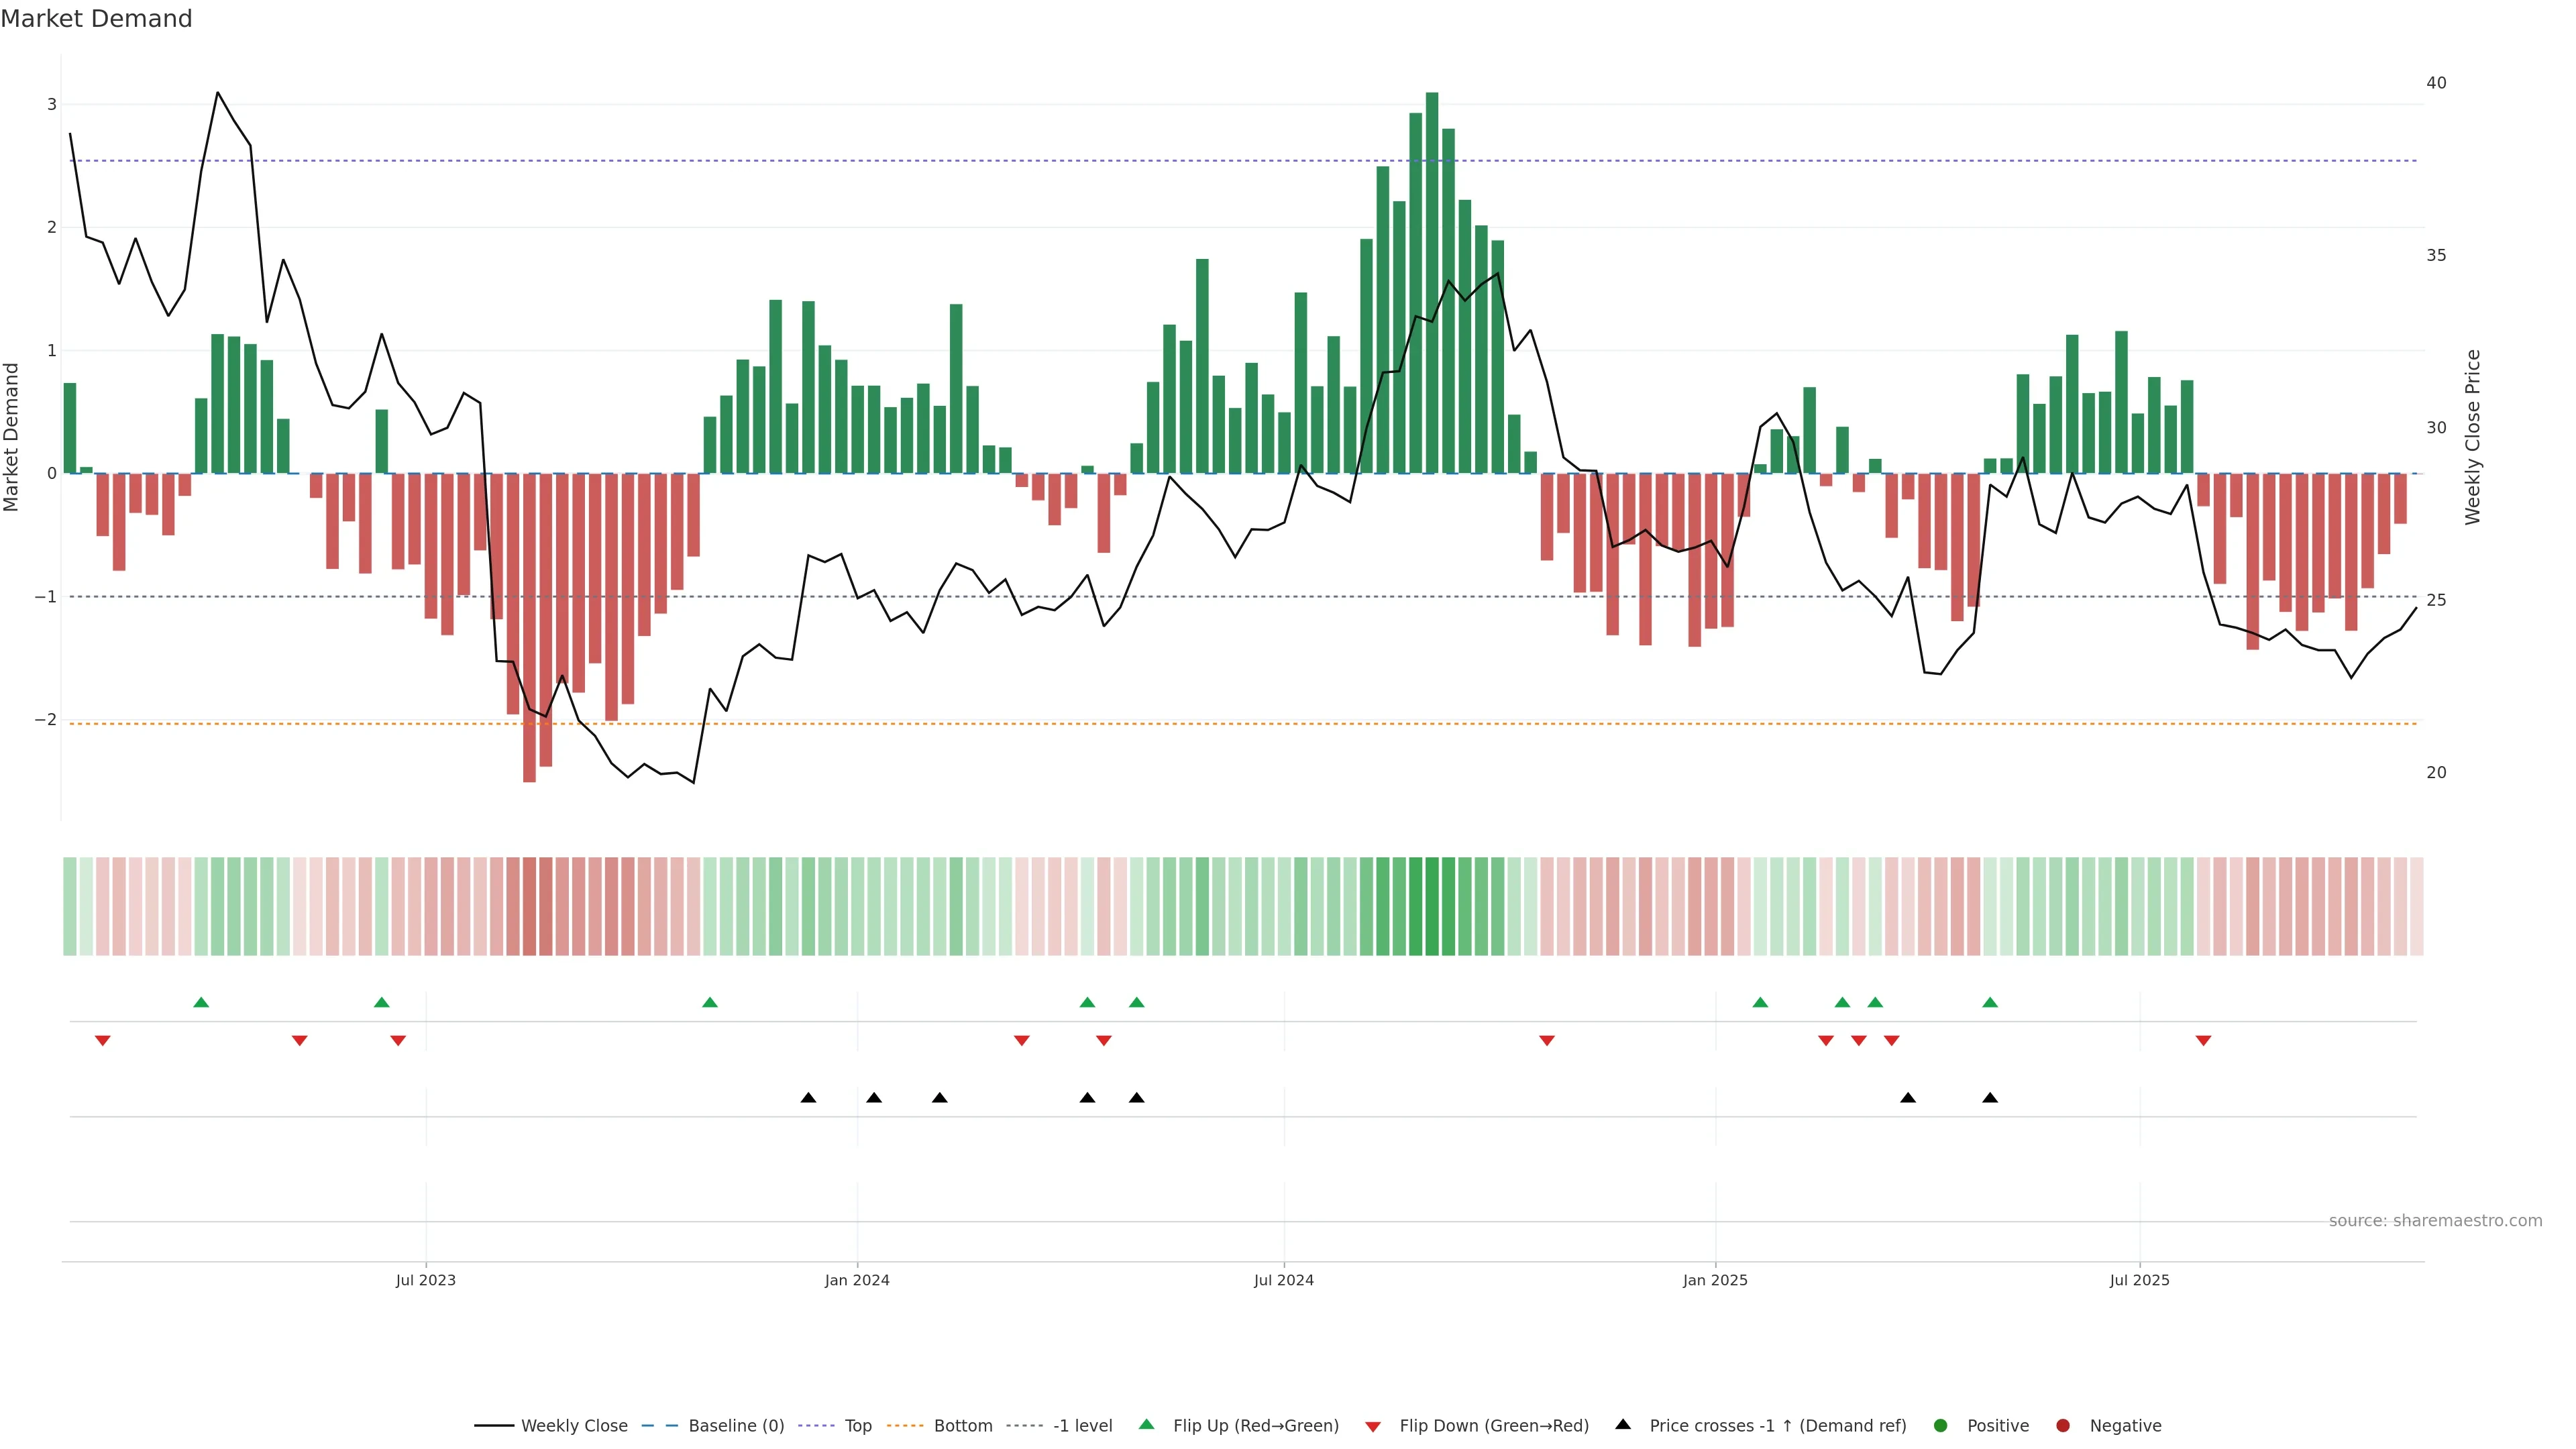Click the source: sharemaestro.com text
This screenshot has width=2576, height=1449.
coord(2435,1221)
